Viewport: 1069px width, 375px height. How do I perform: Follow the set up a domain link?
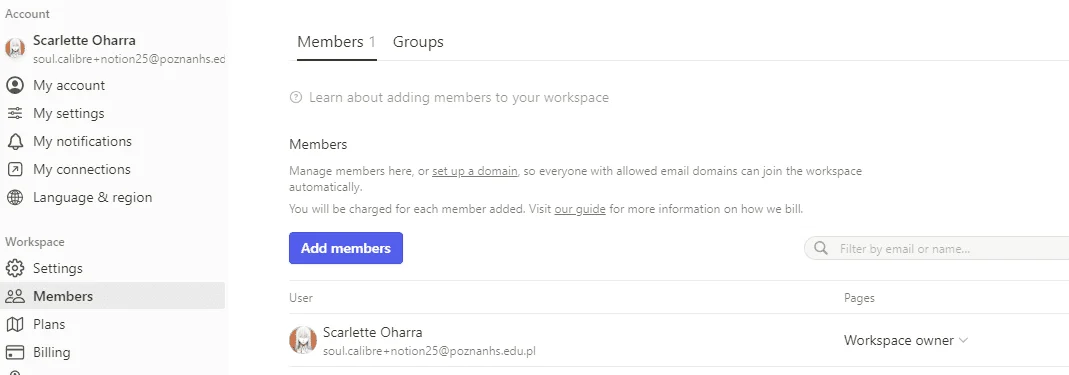click(x=475, y=171)
